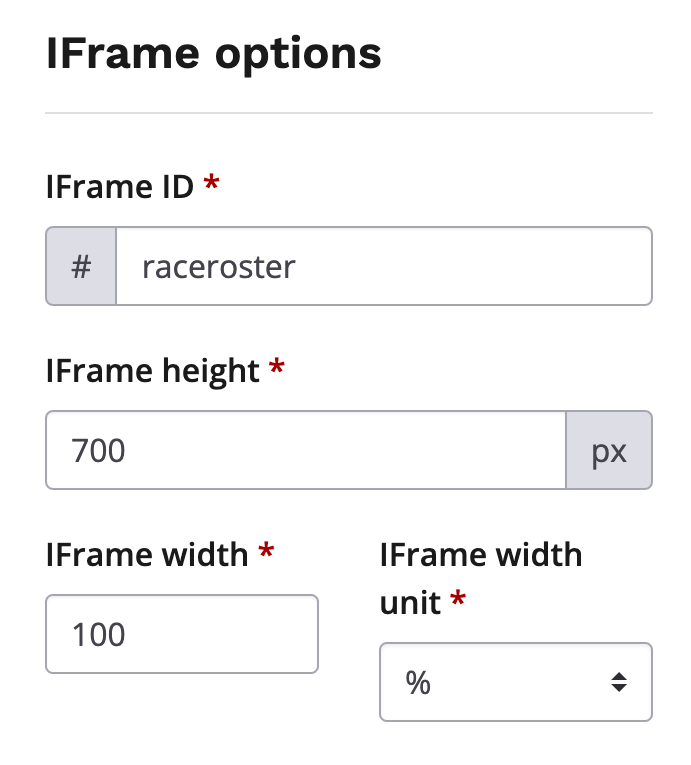The height and width of the screenshot is (765, 691).
Task: Click the IFrame options heading
Action: pyautogui.click(x=214, y=54)
